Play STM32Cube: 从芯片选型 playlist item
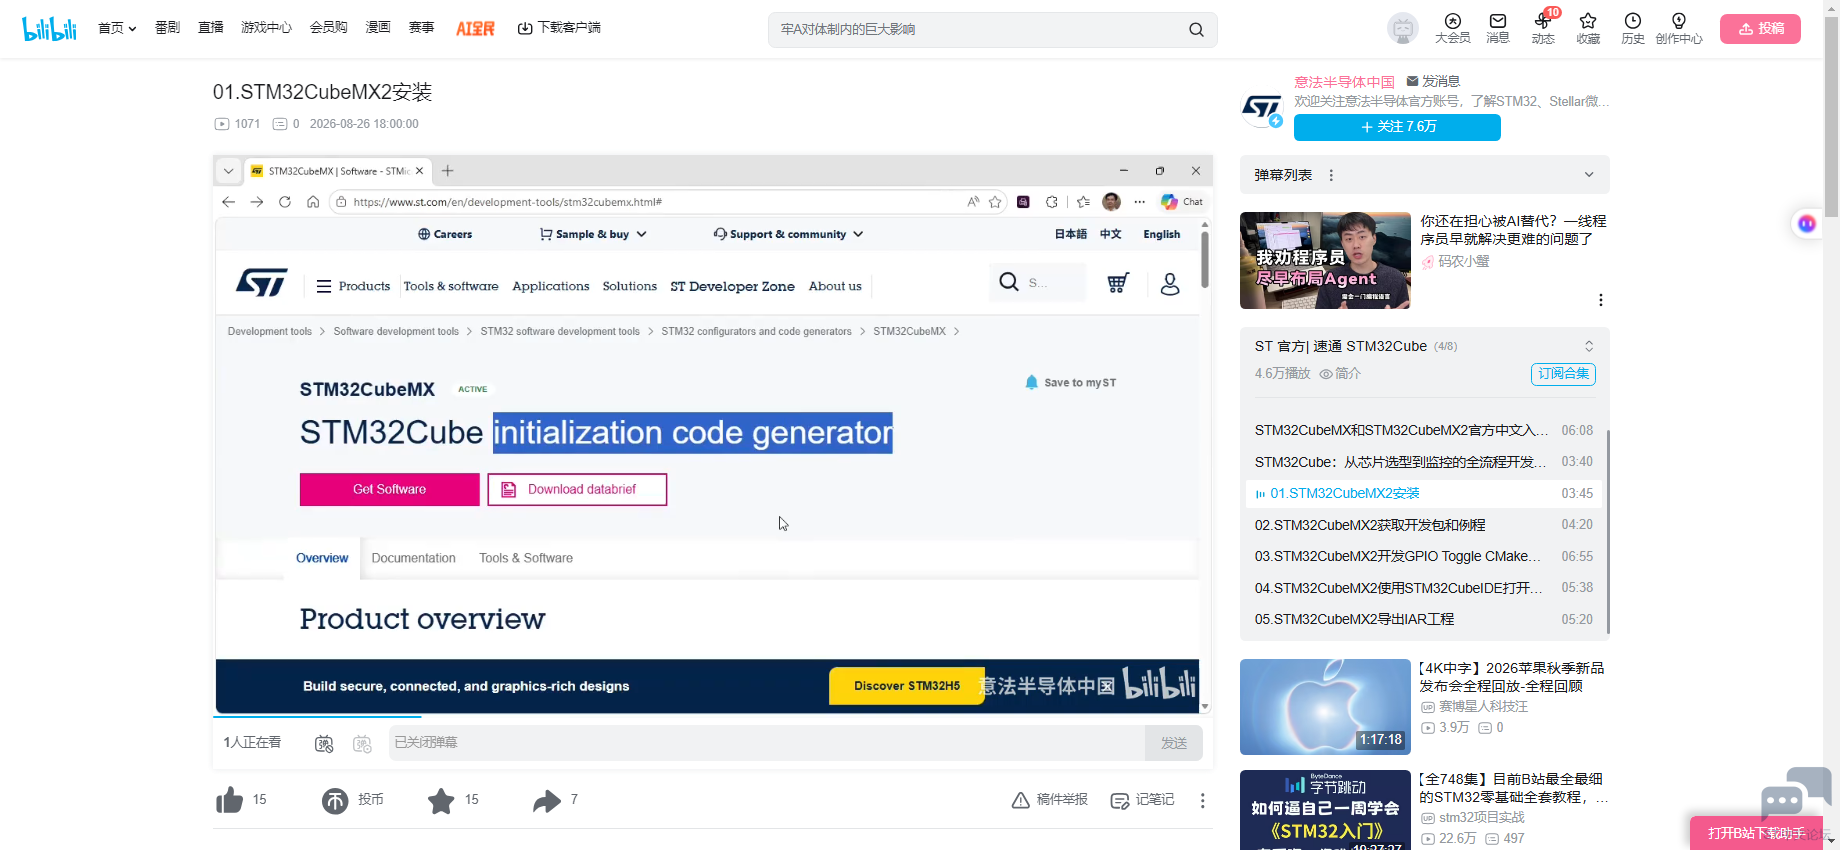 click(1424, 462)
